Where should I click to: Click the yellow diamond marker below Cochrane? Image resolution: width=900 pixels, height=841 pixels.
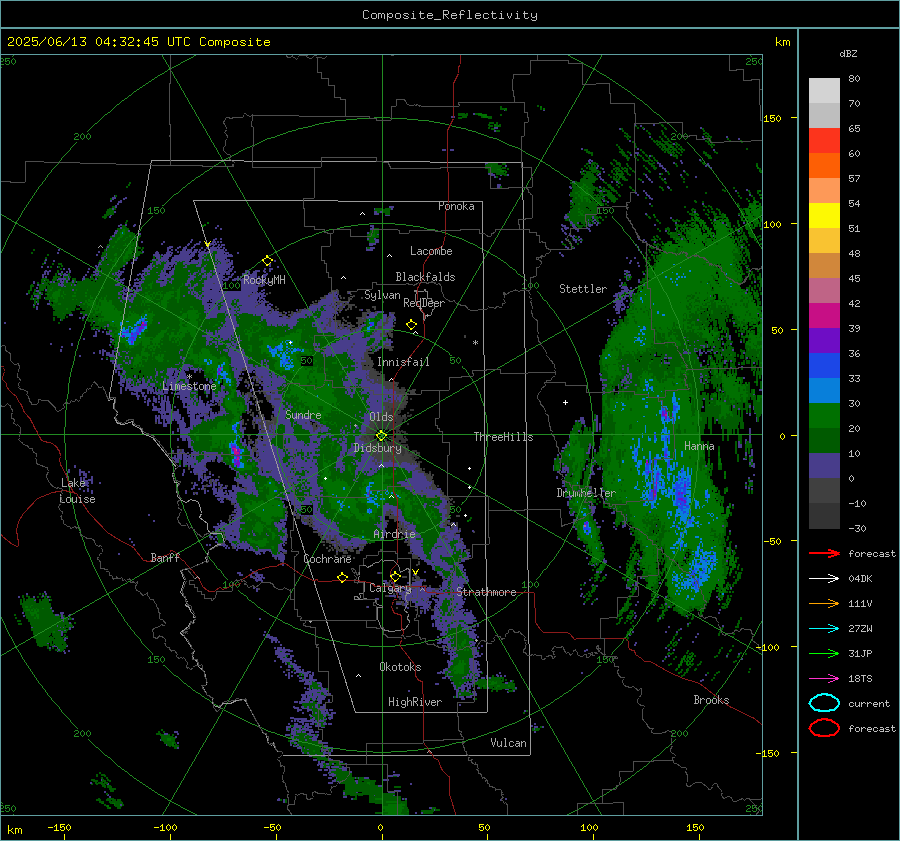[343, 577]
